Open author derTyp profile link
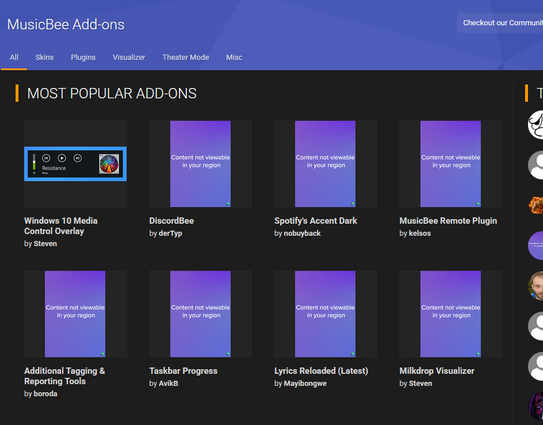This screenshot has height=425, width=543. click(x=170, y=233)
